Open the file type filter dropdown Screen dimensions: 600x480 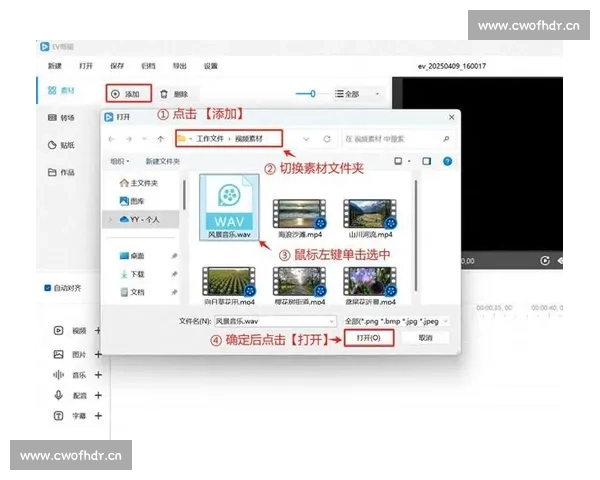pyautogui.click(x=396, y=321)
